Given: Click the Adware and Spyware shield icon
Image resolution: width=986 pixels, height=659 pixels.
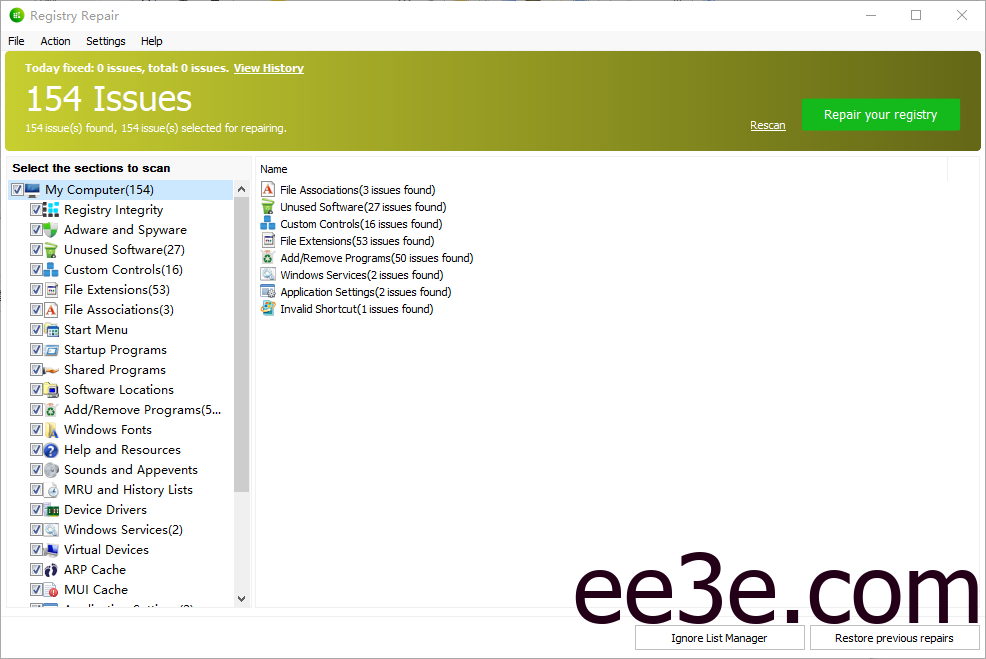Looking at the screenshot, I should pyautogui.click(x=51, y=230).
